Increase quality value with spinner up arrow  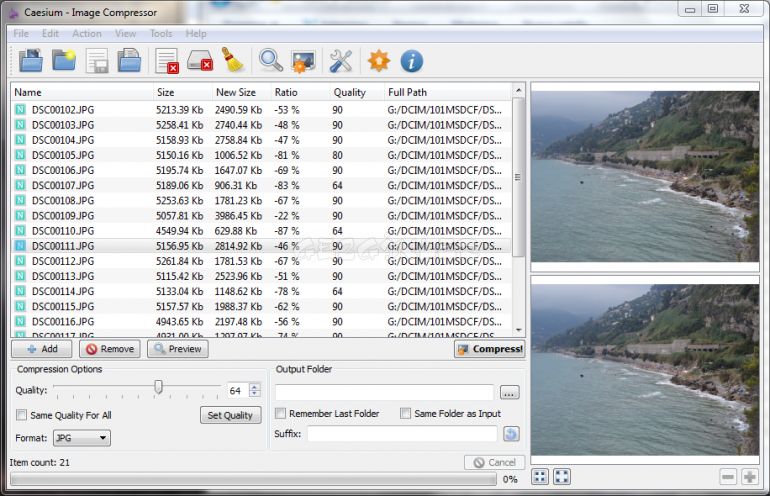click(254, 387)
